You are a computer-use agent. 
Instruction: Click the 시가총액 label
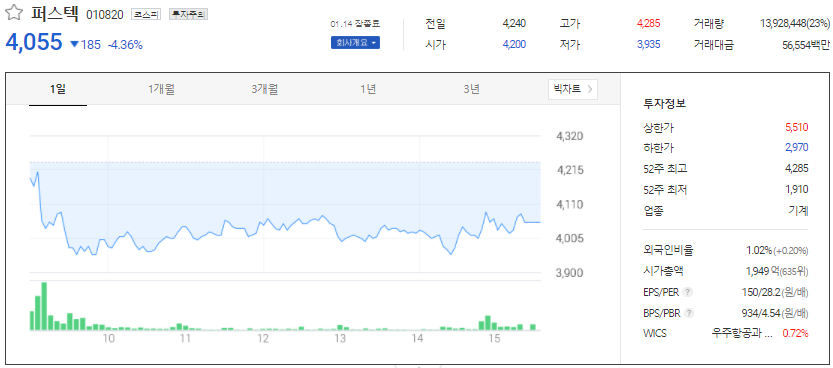tap(663, 271)
